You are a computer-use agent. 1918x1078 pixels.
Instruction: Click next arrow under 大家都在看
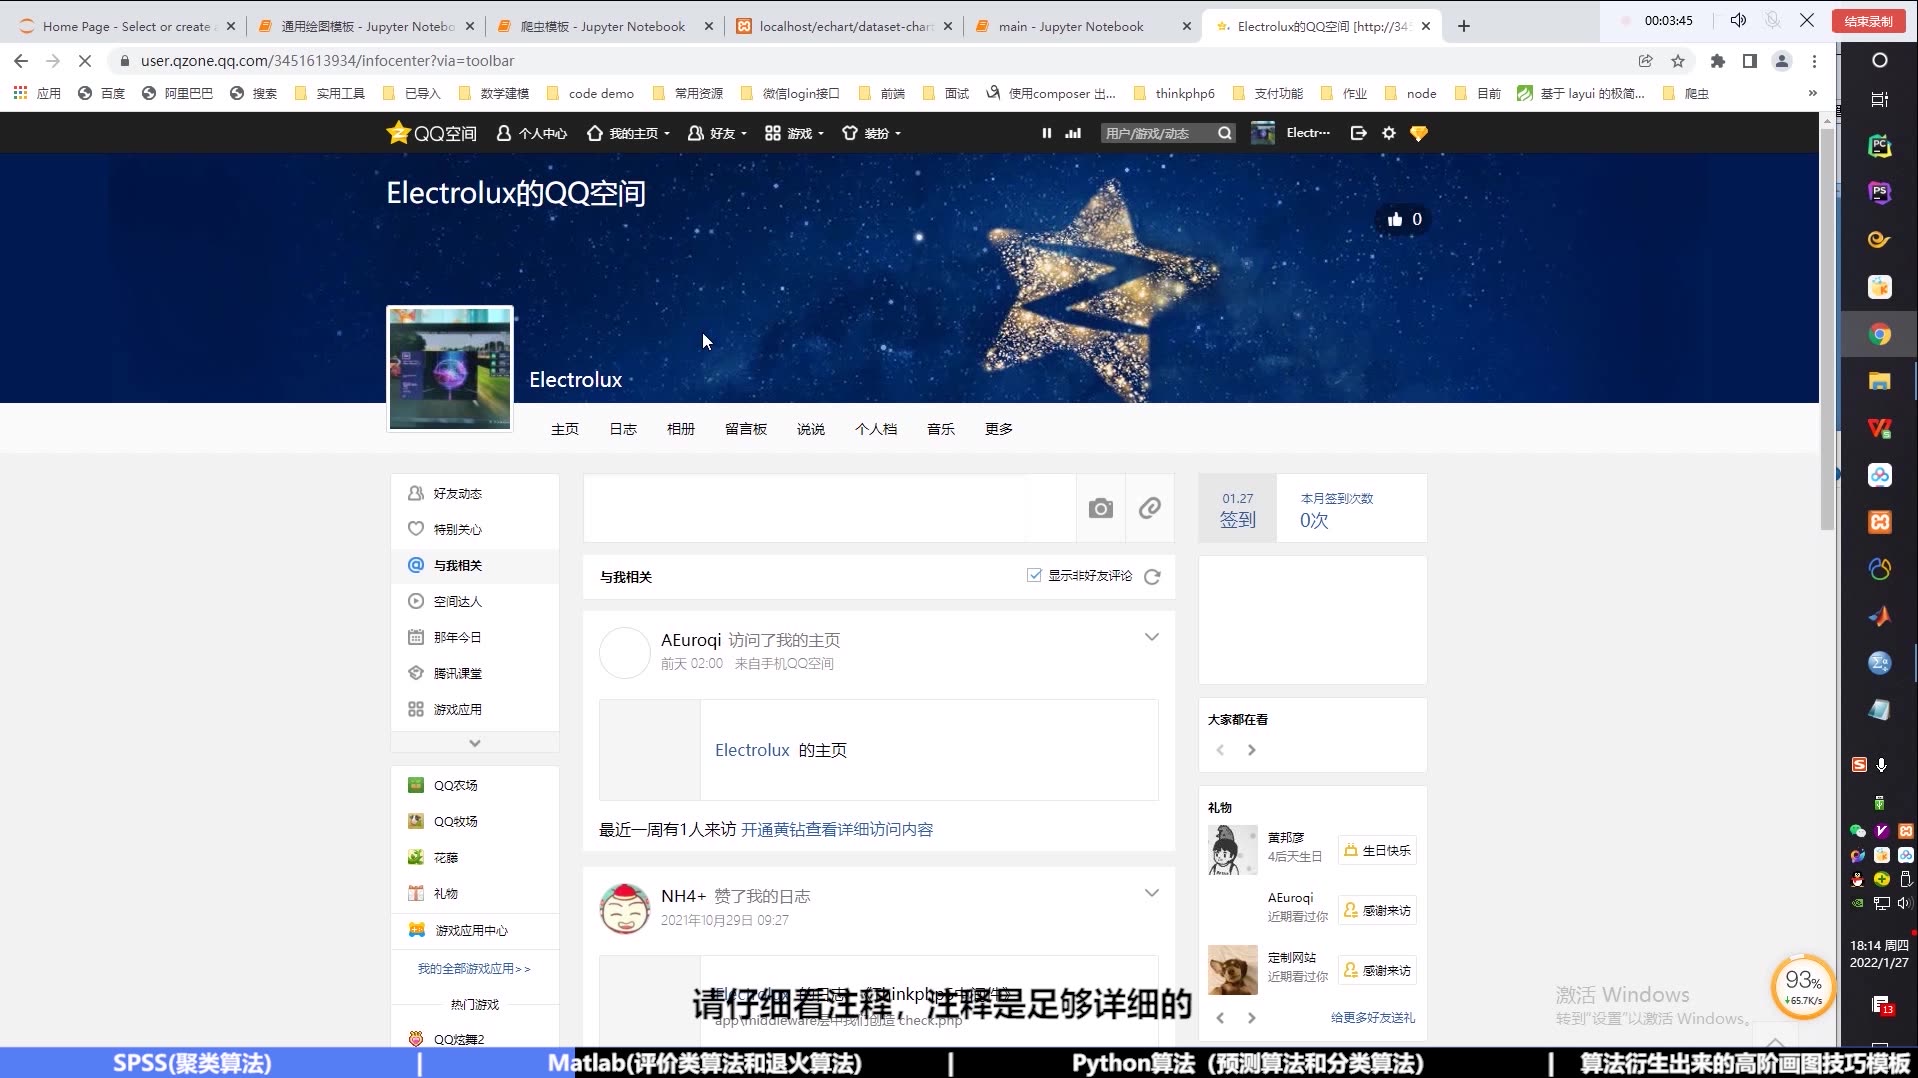point(1251,750)
